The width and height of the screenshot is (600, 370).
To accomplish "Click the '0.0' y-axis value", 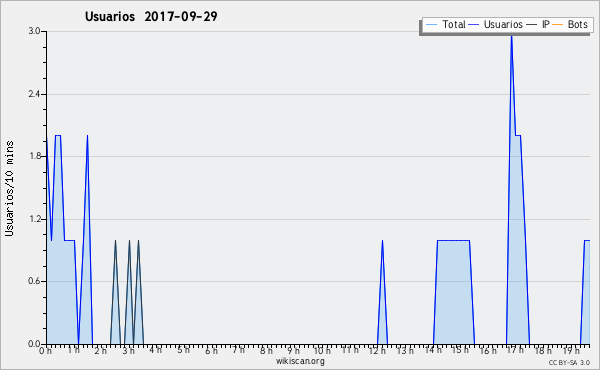I will coord(34,344).
